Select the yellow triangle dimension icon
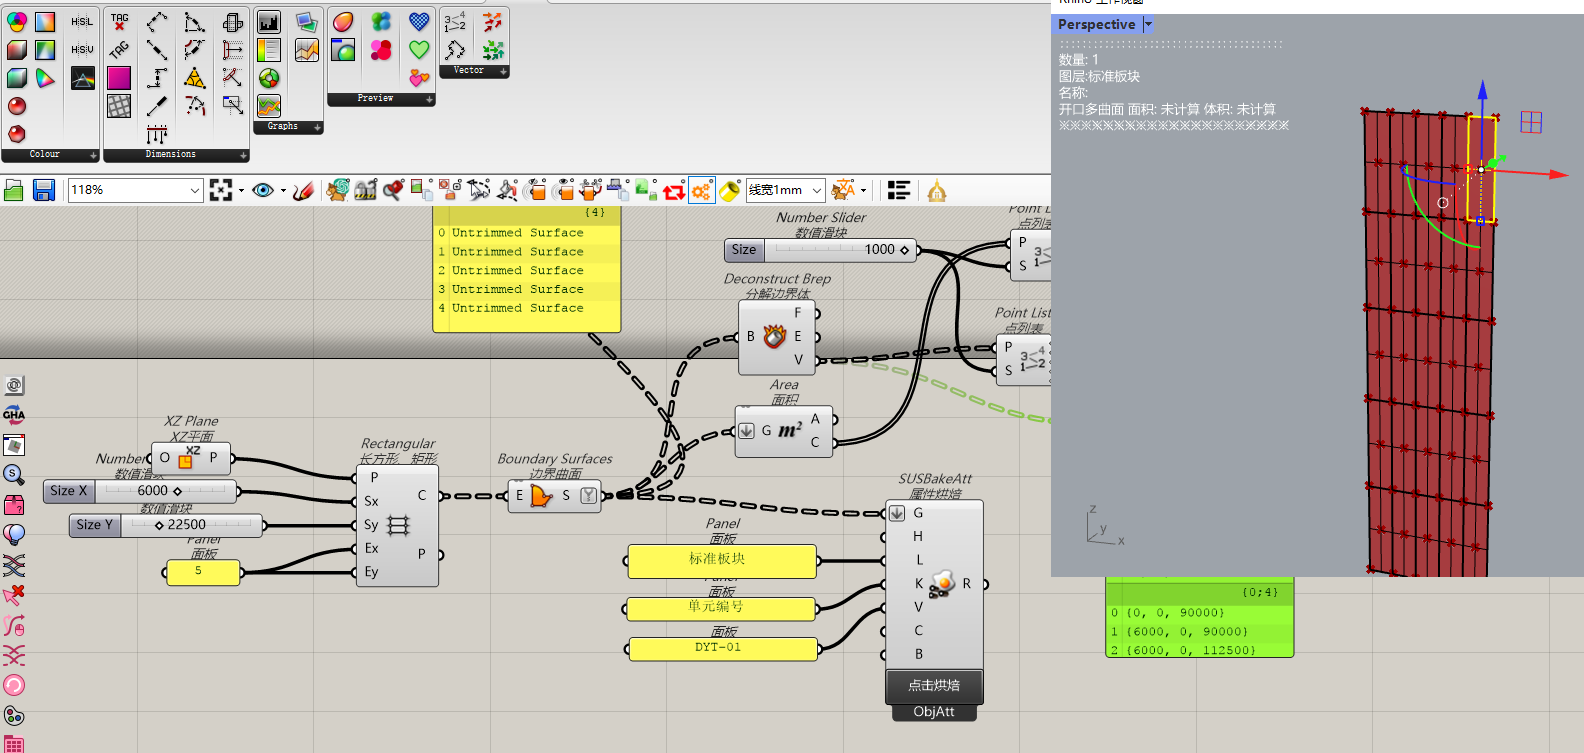1584x753 pixels. [195, 77]
